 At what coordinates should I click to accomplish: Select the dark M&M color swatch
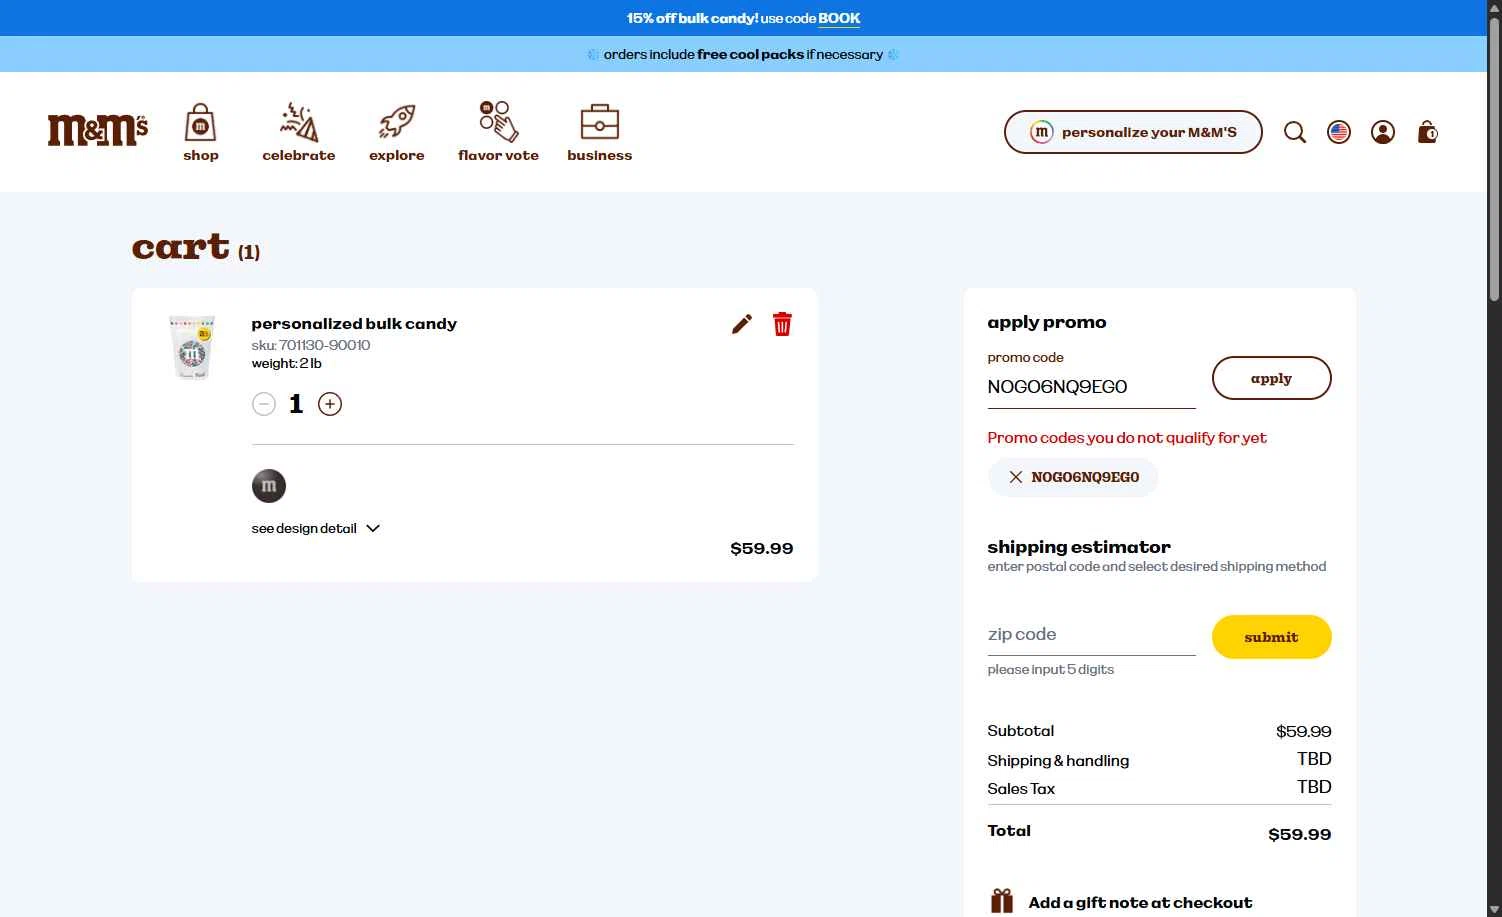point(269,486)
